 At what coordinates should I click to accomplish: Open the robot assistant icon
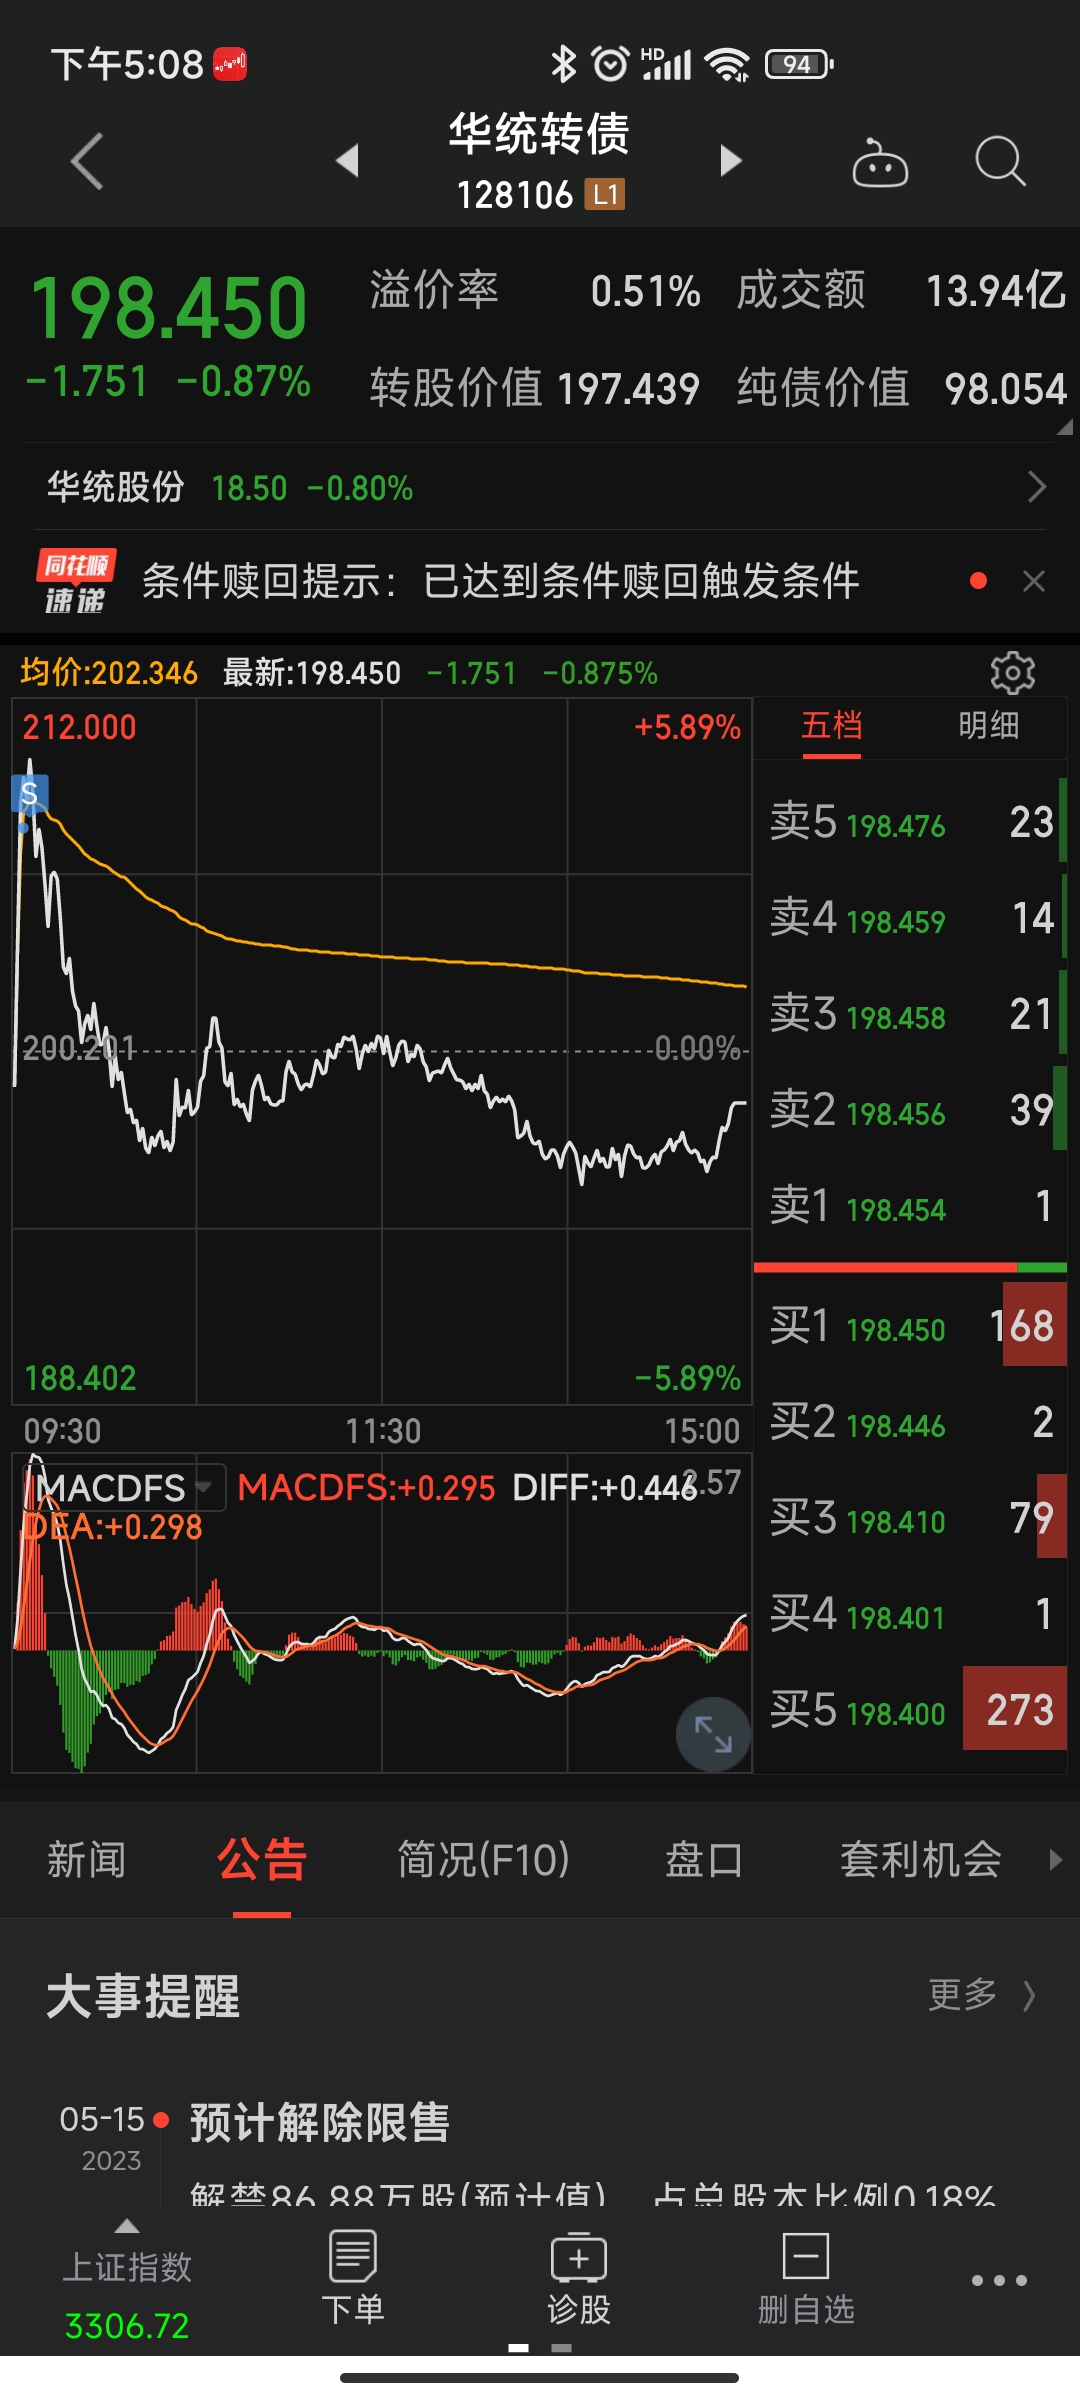[x=879, y=163]
